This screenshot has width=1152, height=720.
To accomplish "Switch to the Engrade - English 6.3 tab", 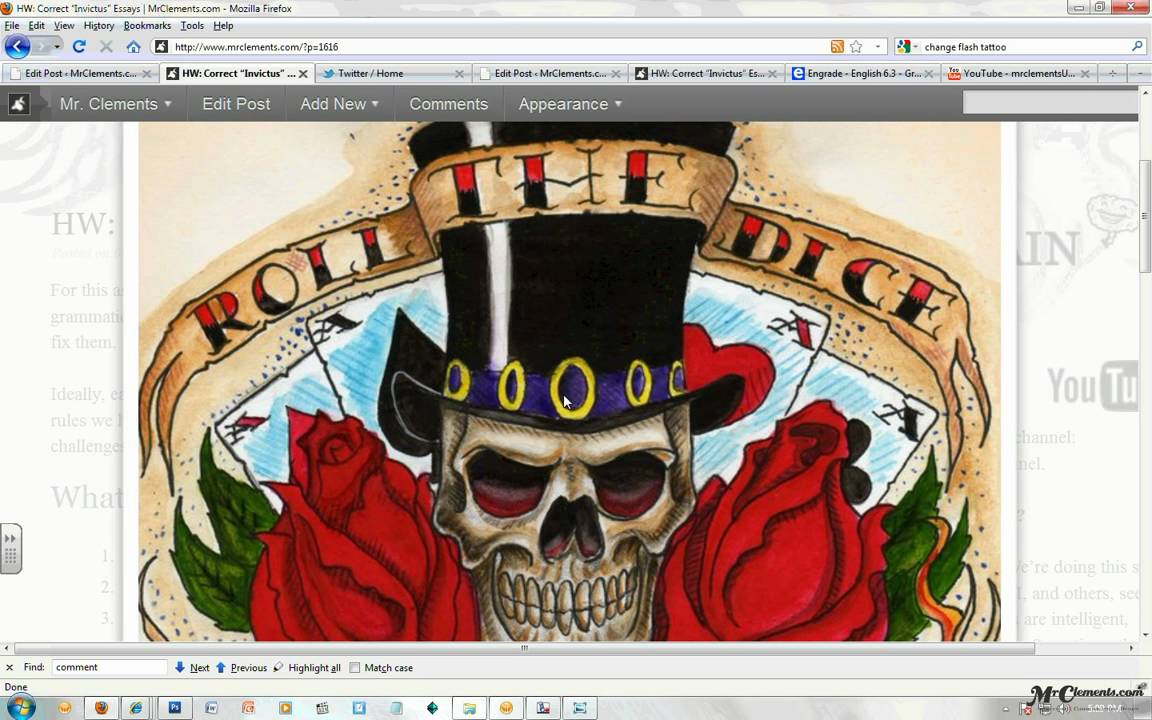I will click(x=863, y=73).
